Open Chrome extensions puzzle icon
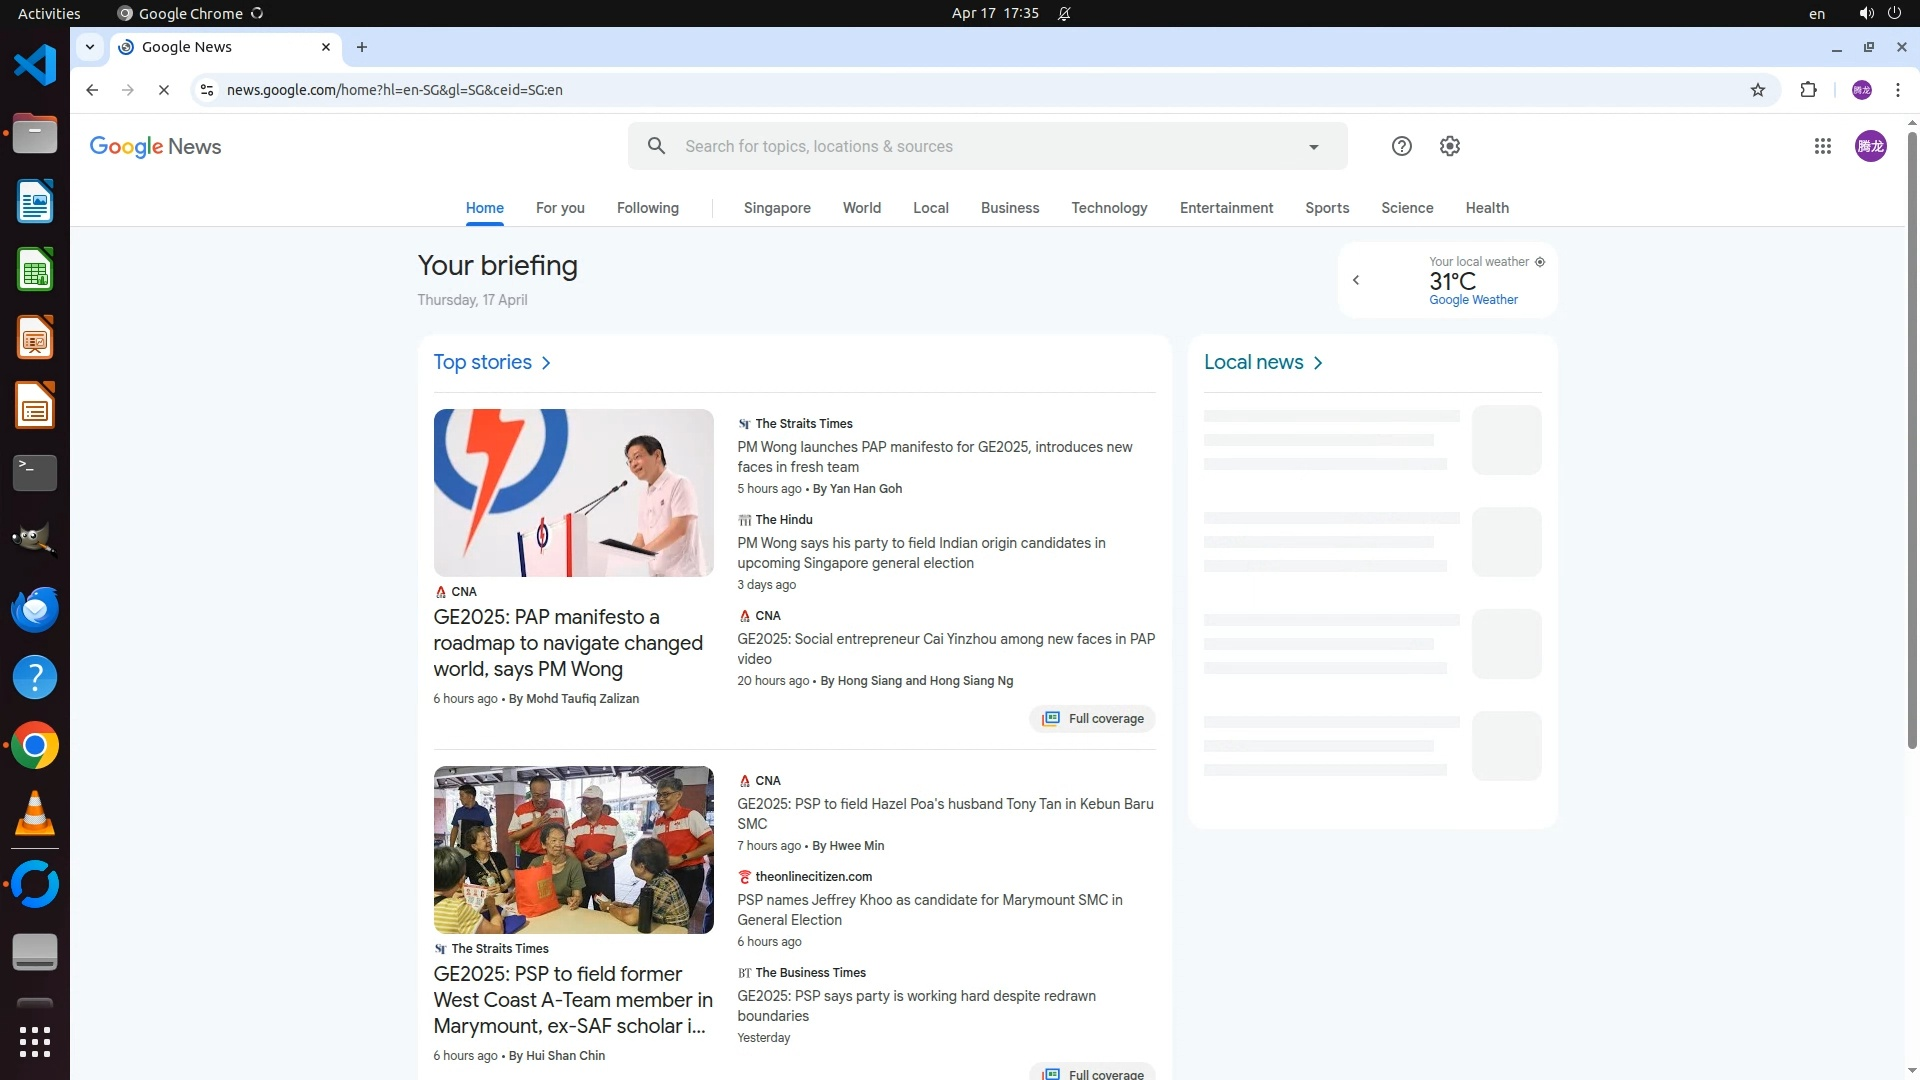Viewport: 1920px width, 1080px height. pos(1808,90)
